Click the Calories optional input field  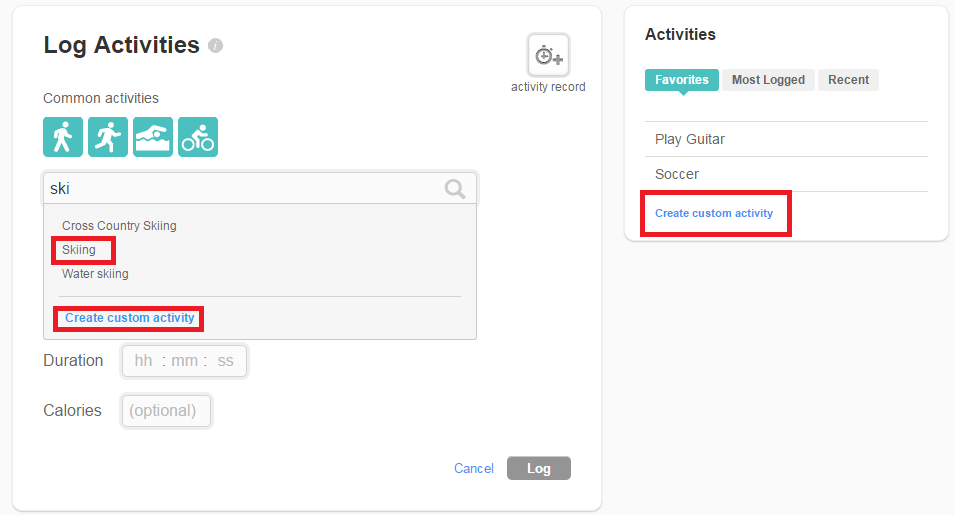(166, 411)
